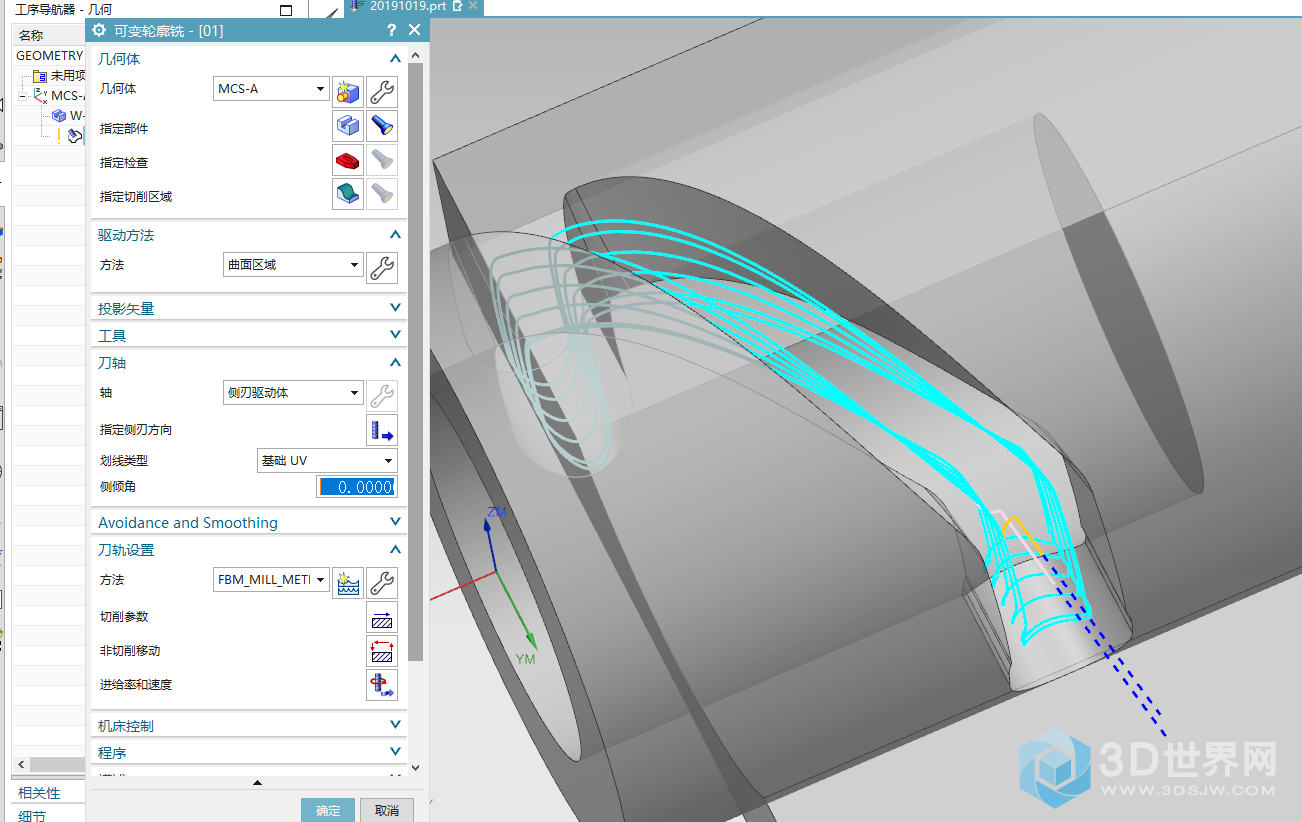Open the 基础 UV 划线类型 dropdown
The width and height of the screenshot is (1302, 822).
(327, 461)
